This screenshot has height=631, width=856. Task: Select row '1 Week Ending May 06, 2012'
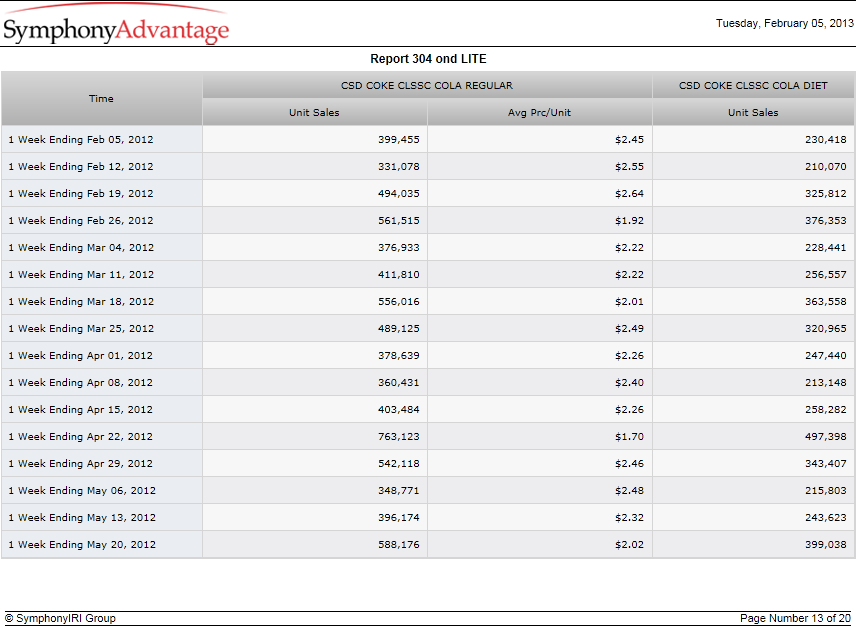point(427,491)
